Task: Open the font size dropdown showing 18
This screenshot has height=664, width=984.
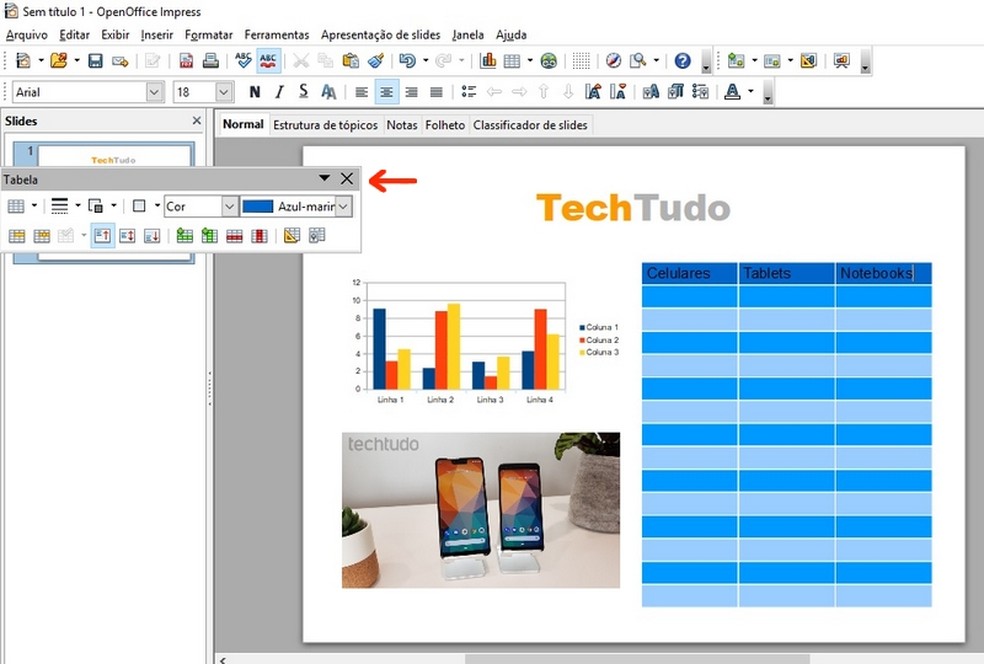Action: 222,91
